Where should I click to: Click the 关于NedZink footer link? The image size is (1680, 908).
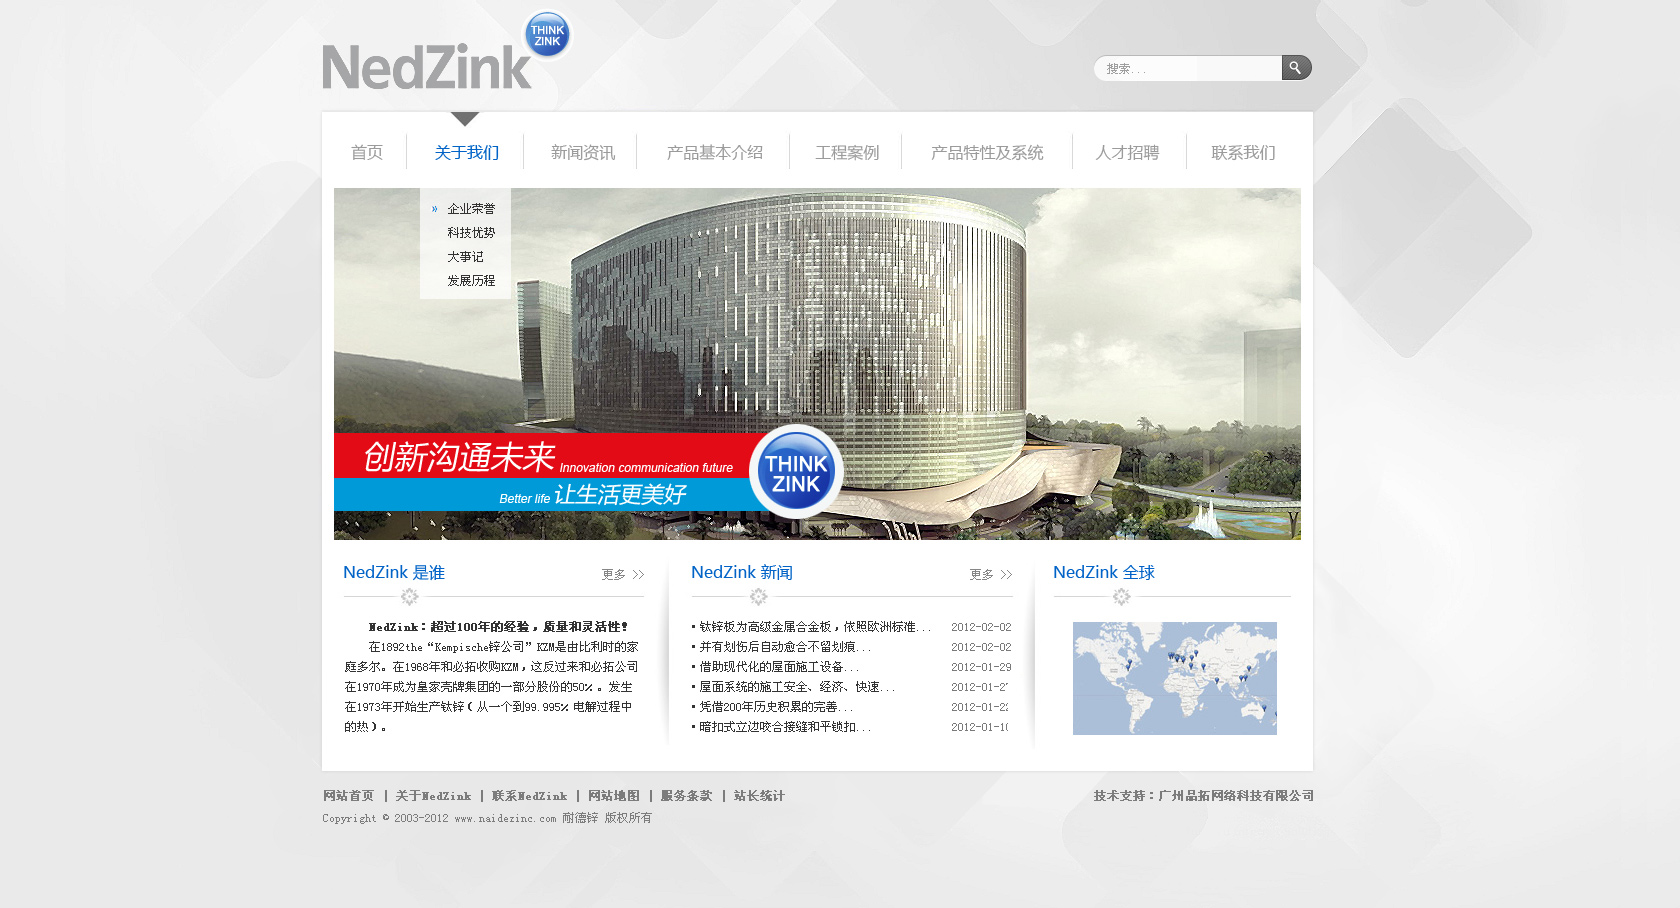[x=433, y=796]
